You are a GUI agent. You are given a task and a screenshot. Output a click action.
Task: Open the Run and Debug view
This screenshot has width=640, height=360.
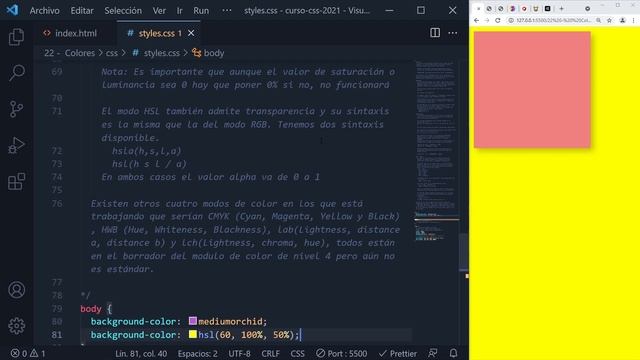click(16, 145)
